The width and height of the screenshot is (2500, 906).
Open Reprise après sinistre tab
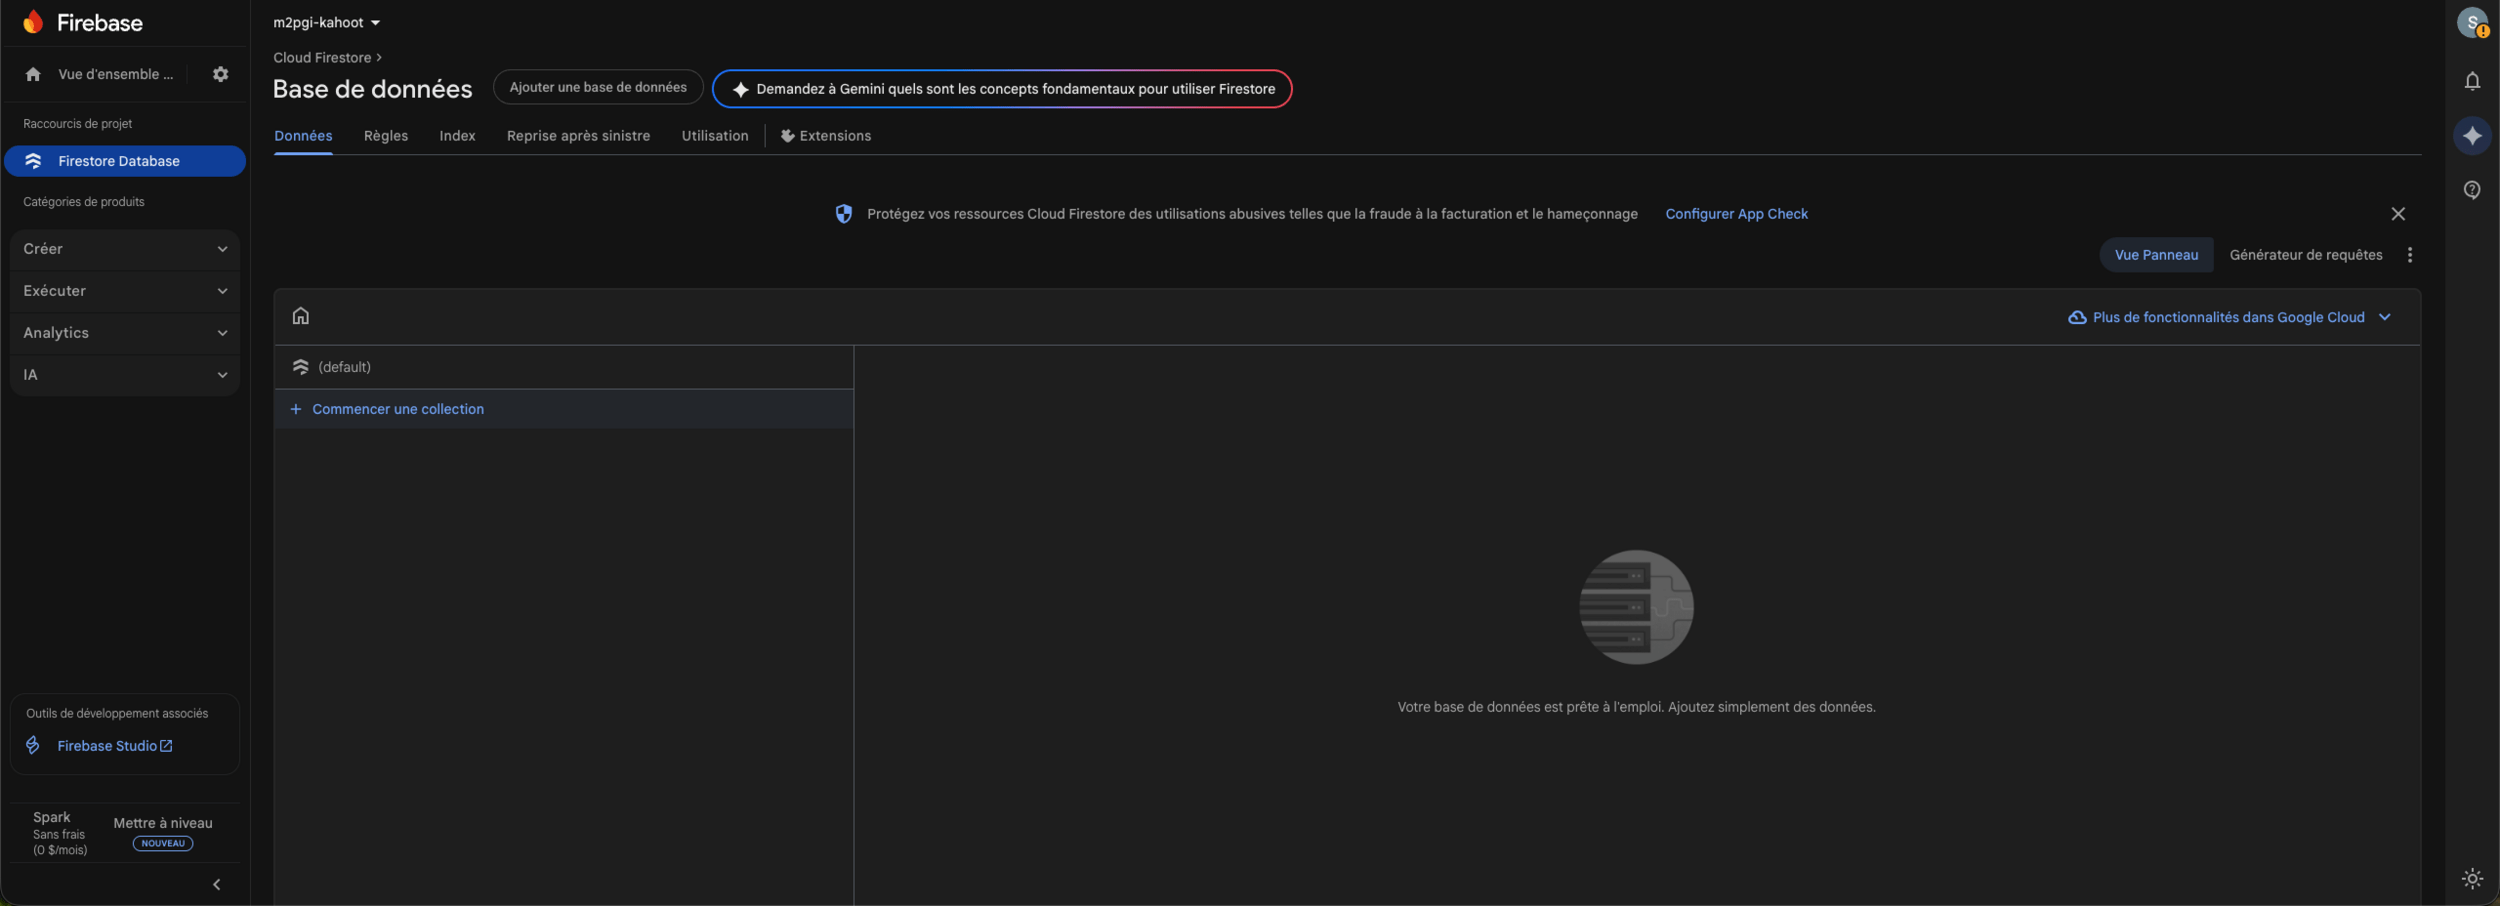578,136
